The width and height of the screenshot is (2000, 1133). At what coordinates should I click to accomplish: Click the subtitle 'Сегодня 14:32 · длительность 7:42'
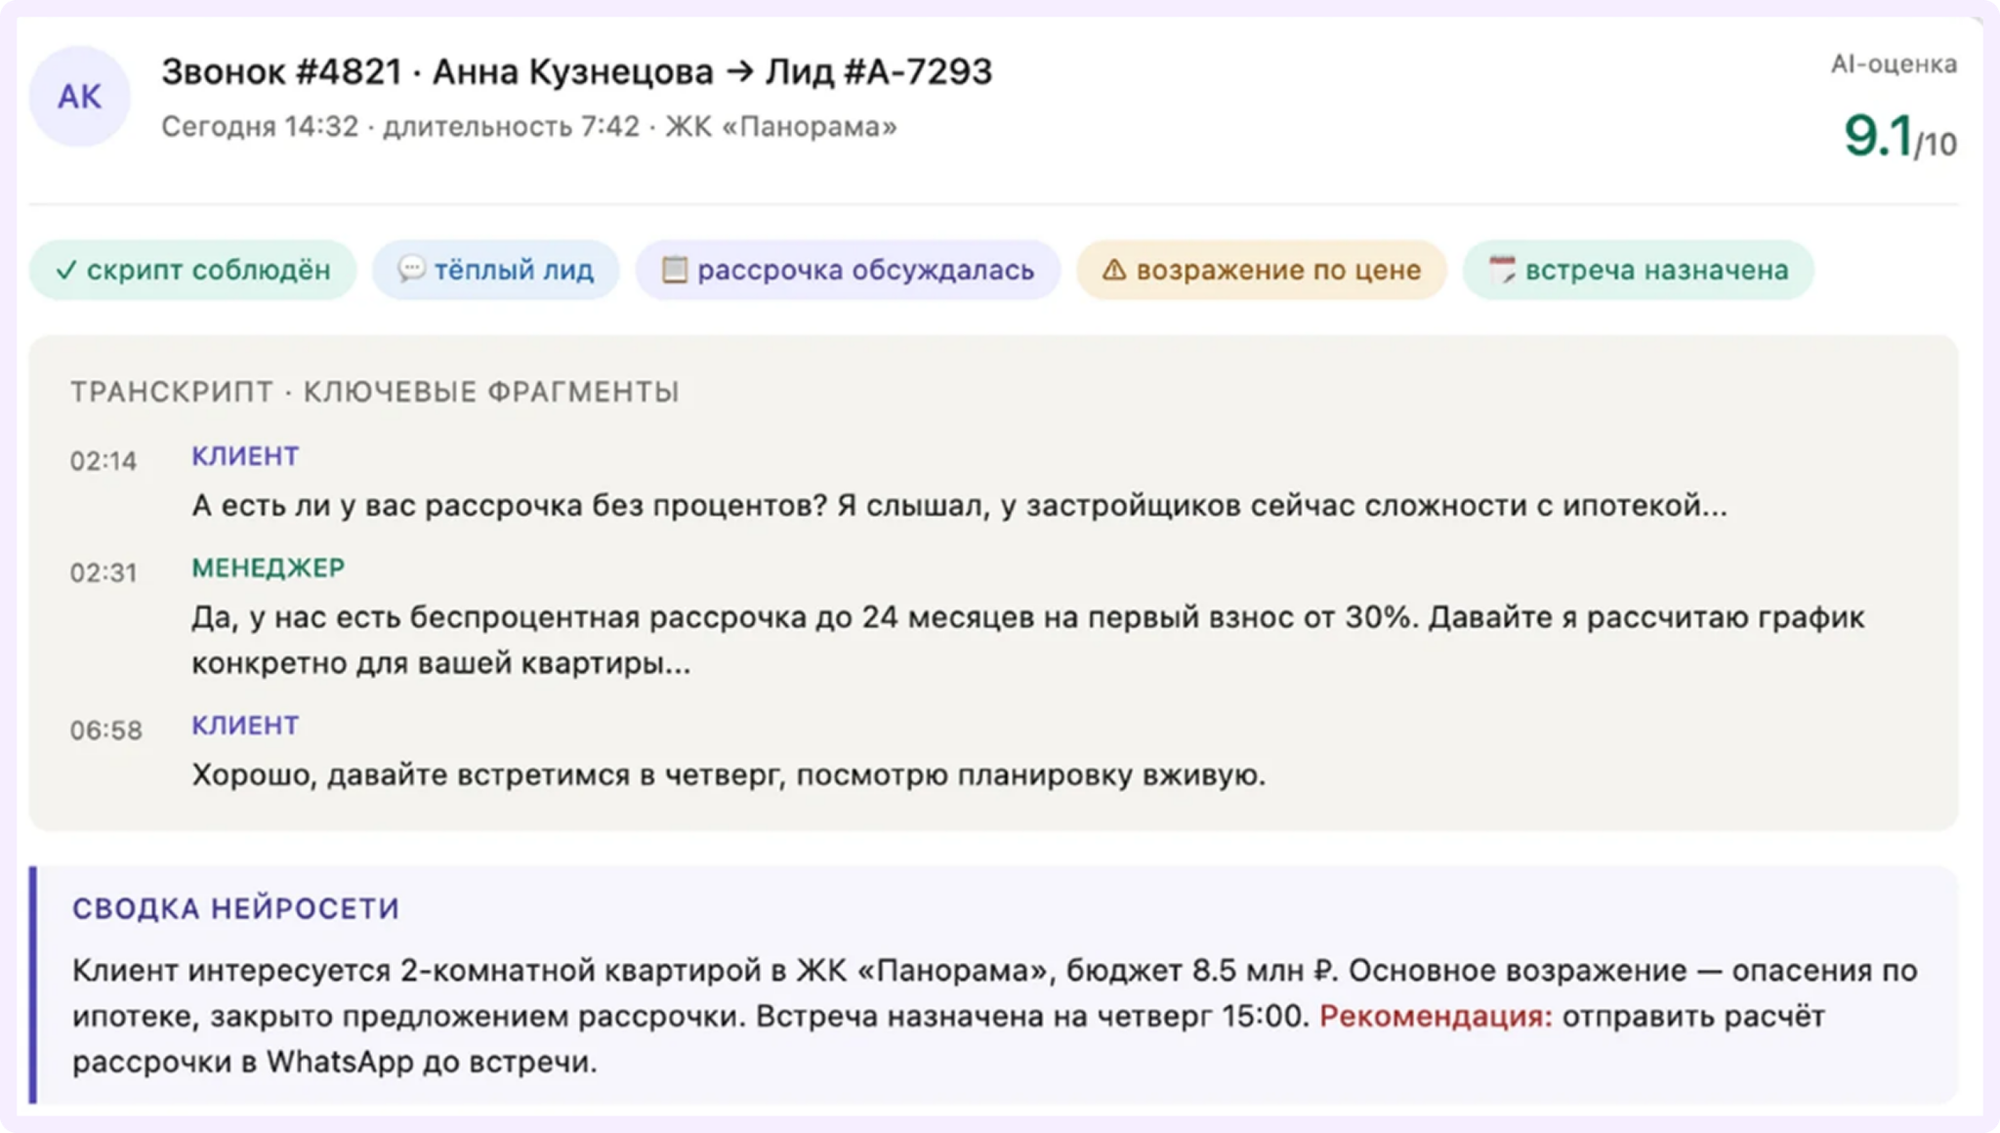[401, 127]
